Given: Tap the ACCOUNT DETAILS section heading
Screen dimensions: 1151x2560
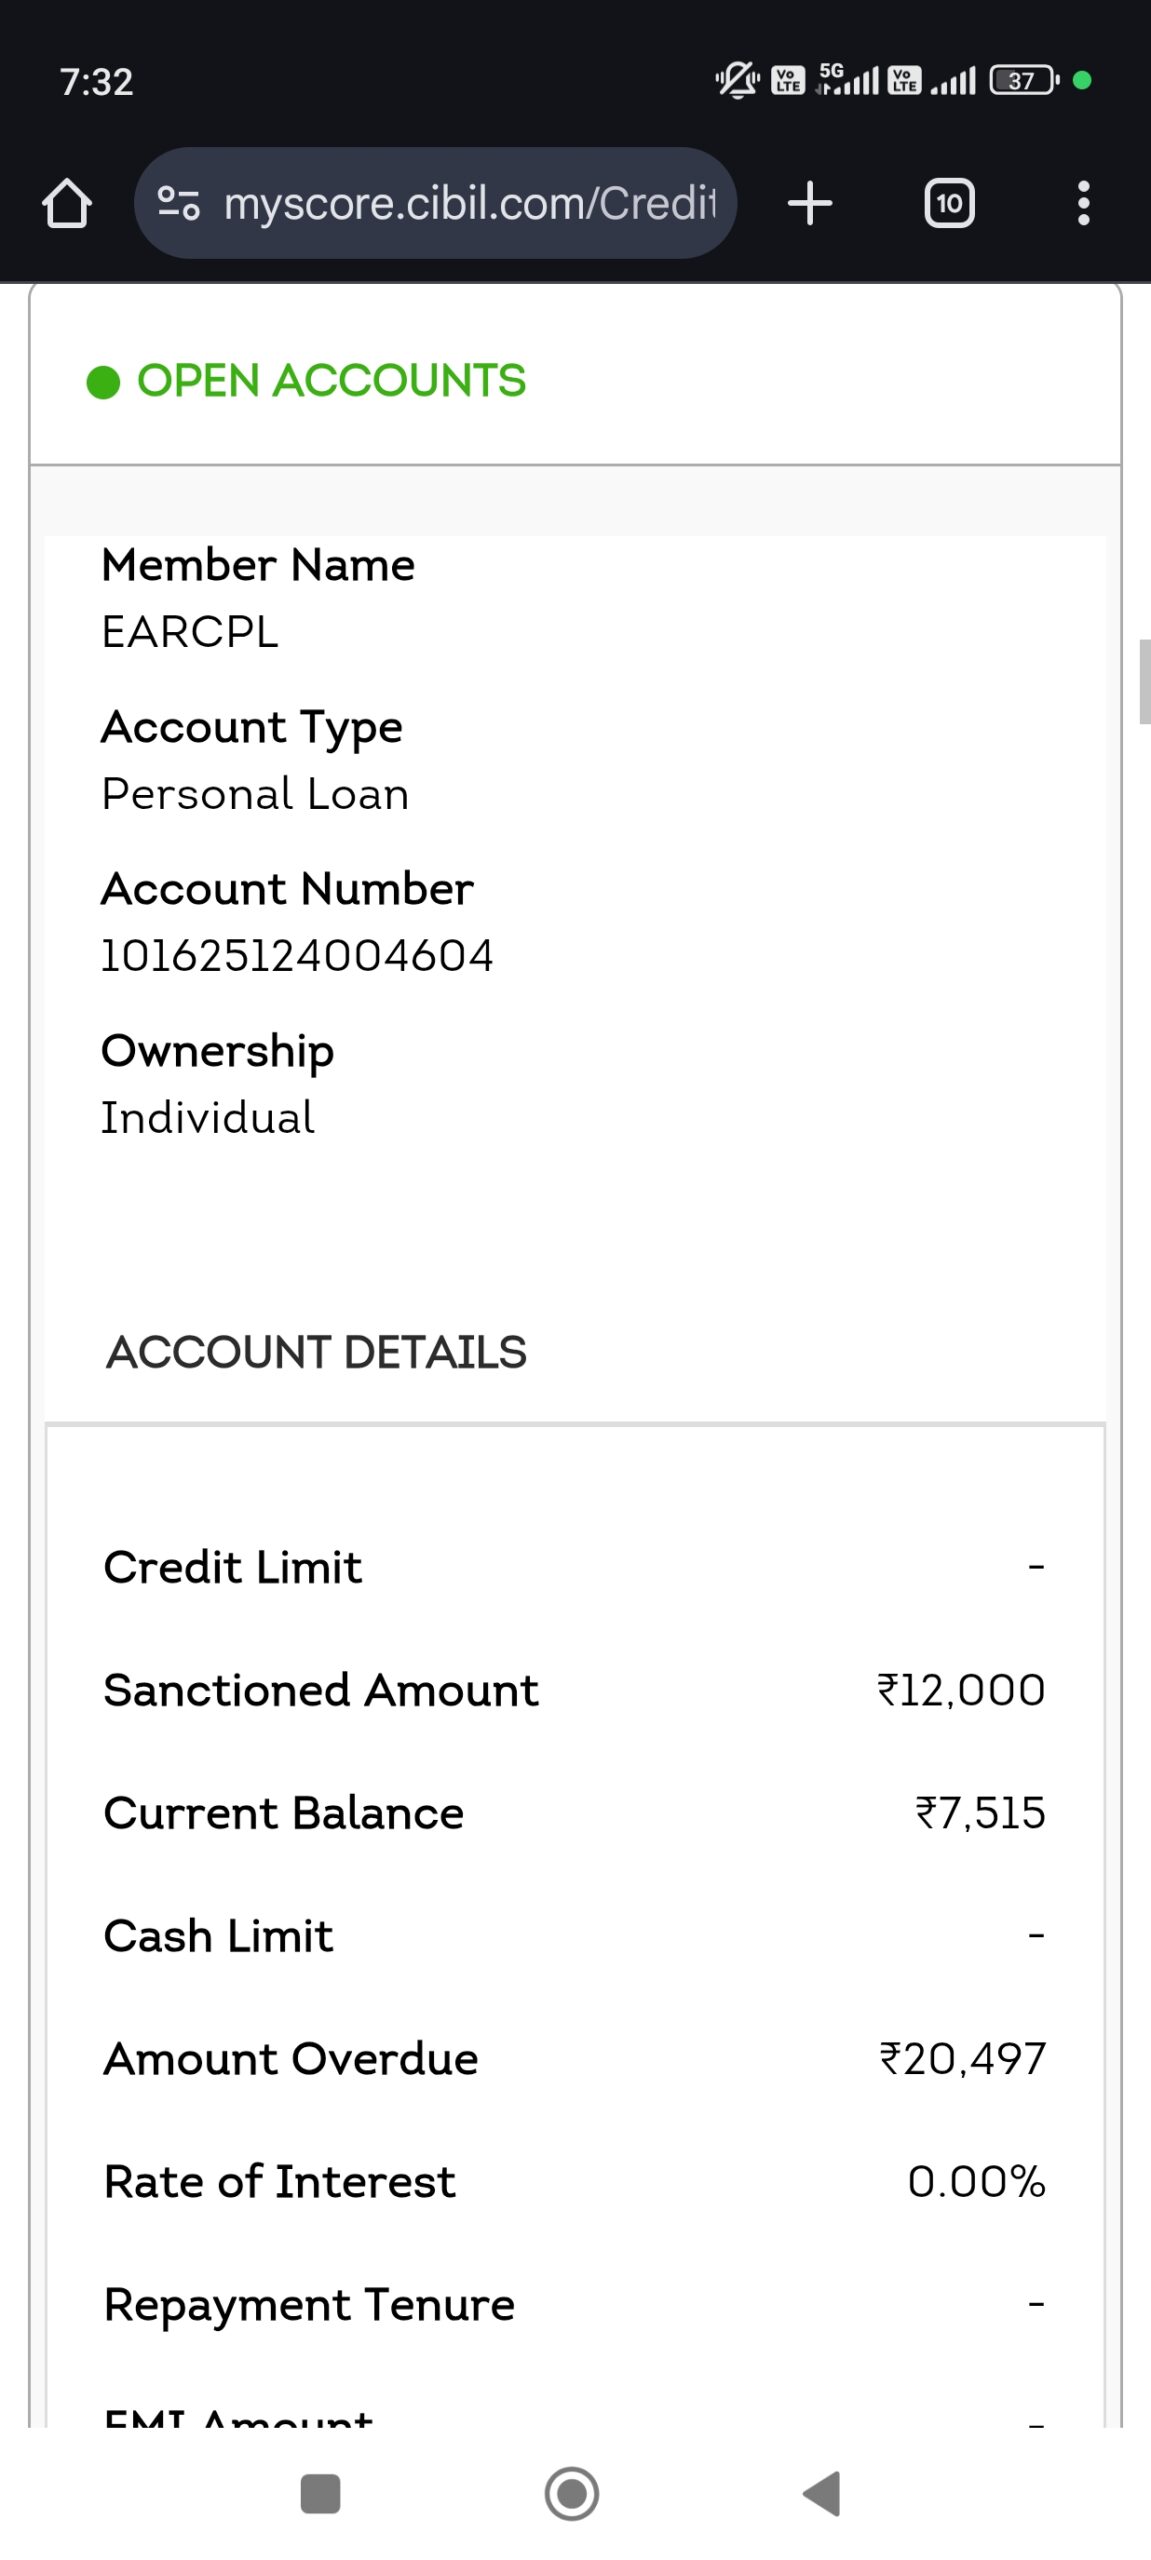Looking at the screenshot, I should [x=316, y=1352].
